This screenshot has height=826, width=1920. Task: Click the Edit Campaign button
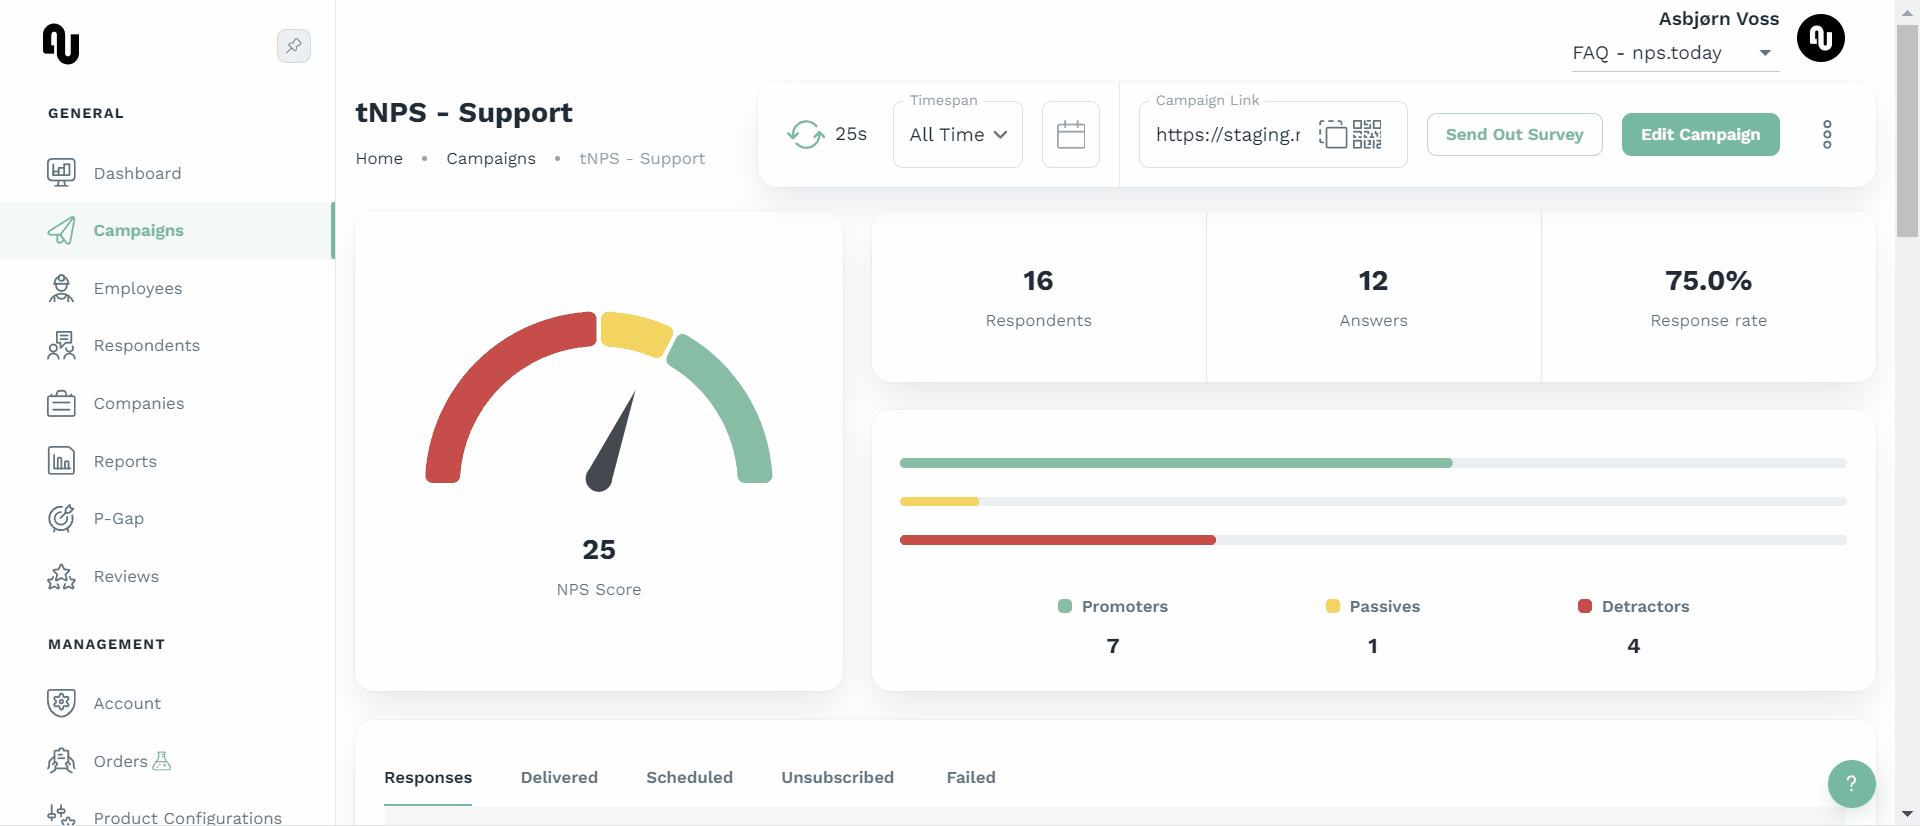(x=1700, y=134)
